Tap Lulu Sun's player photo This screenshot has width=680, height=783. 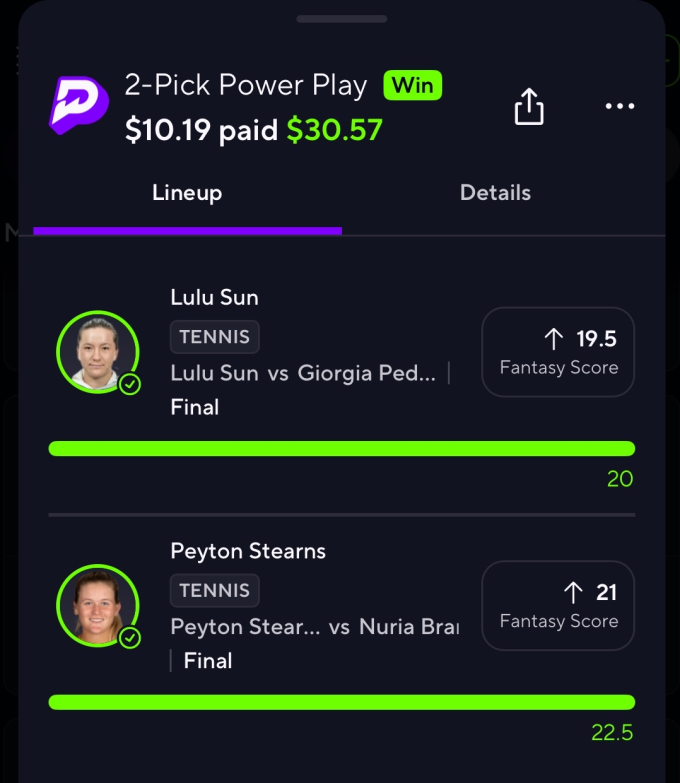click(x=96, y=351)
